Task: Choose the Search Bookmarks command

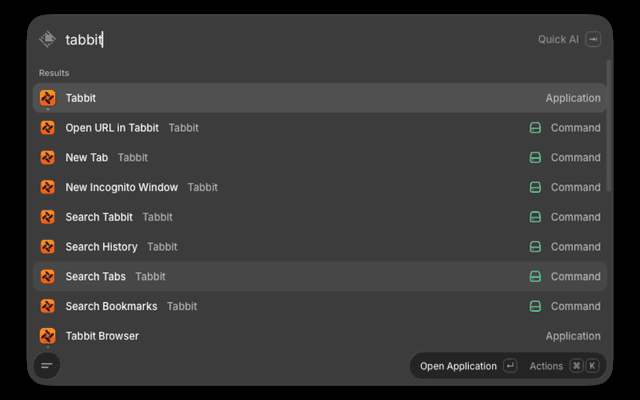Action: click(x=320, y=306)
